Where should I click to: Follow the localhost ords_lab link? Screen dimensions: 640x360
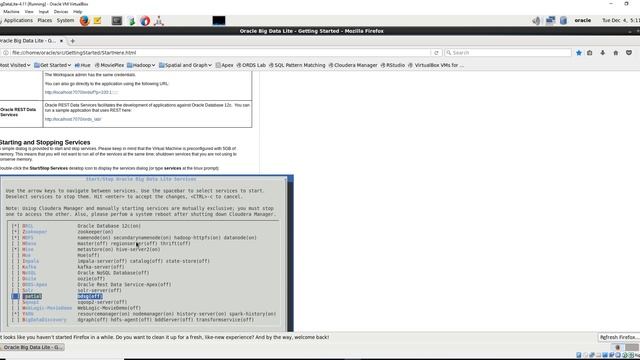coord(73,119)
